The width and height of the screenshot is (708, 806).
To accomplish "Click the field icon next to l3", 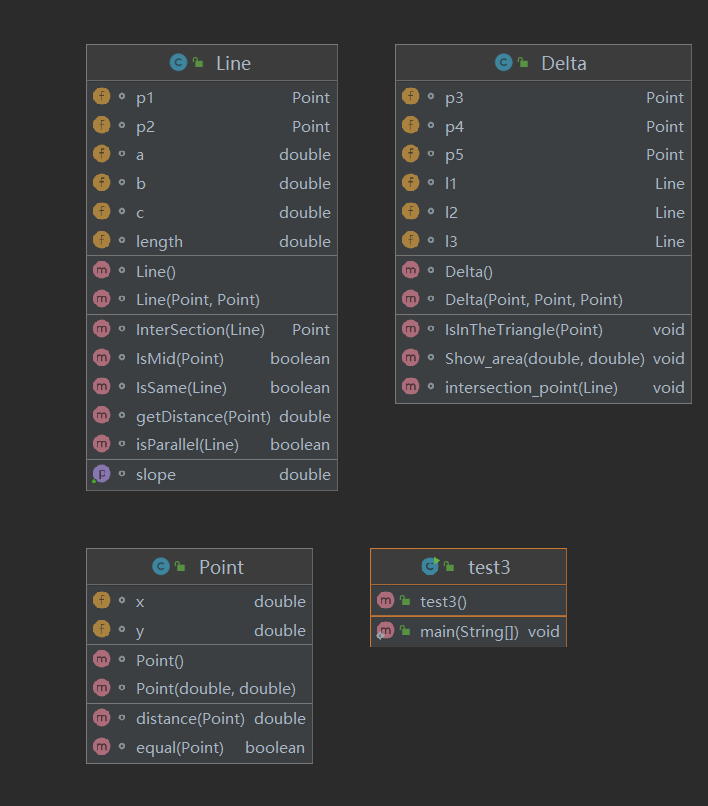I will point(410,241).
